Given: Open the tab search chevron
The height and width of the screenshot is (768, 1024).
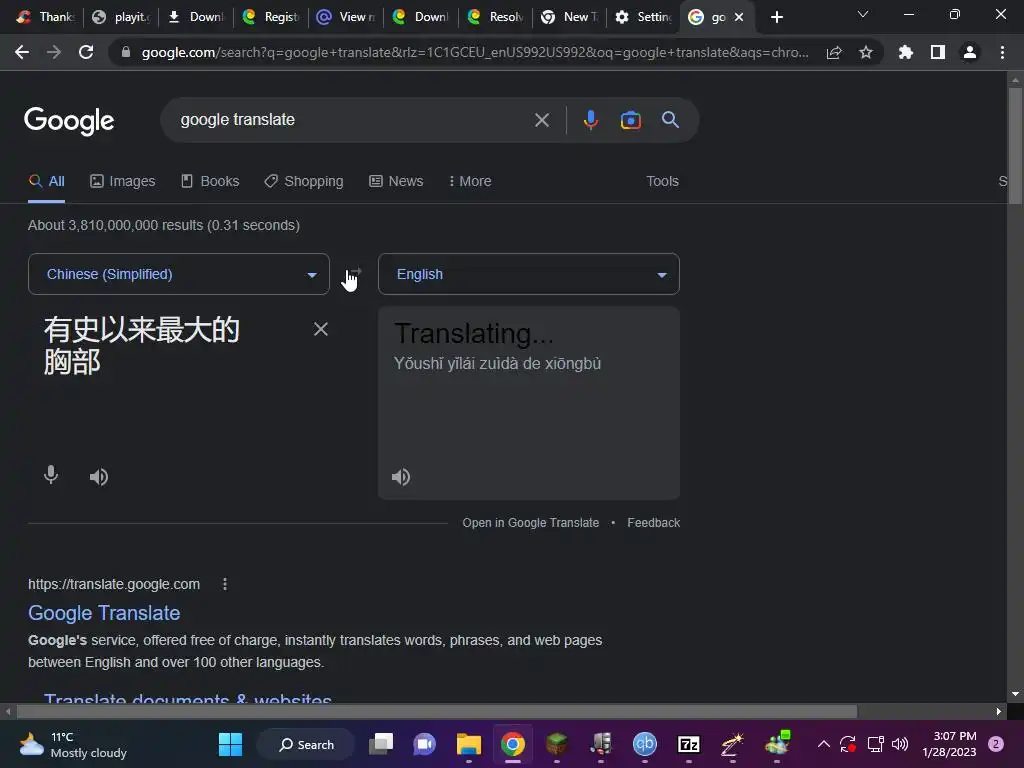Looking at the screenshot, I should [863, 14].
